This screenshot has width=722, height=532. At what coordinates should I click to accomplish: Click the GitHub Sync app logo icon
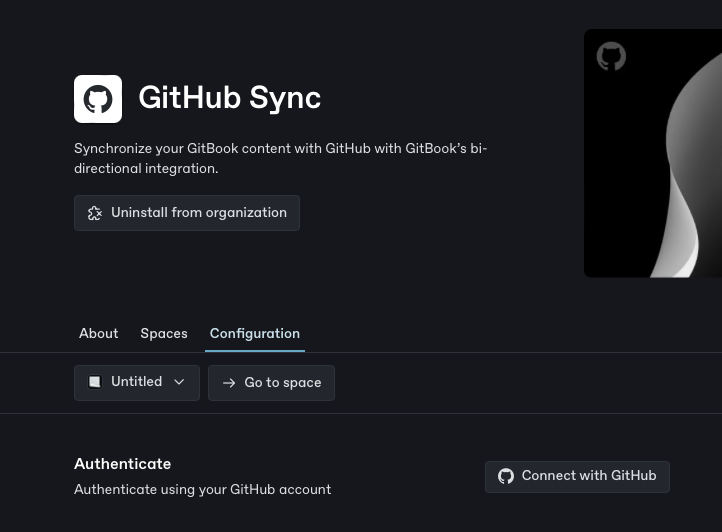pyautogui.click(x=98, y=99)
